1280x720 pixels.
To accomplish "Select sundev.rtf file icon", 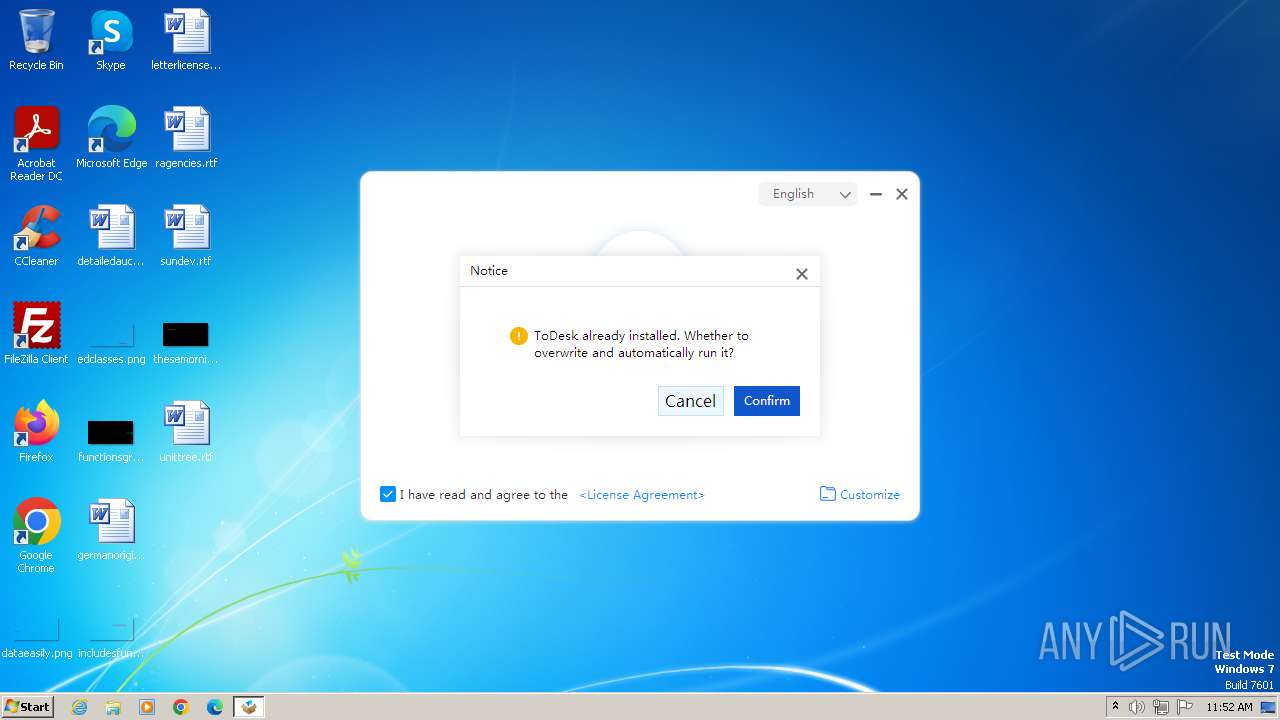I will point(186,236).
